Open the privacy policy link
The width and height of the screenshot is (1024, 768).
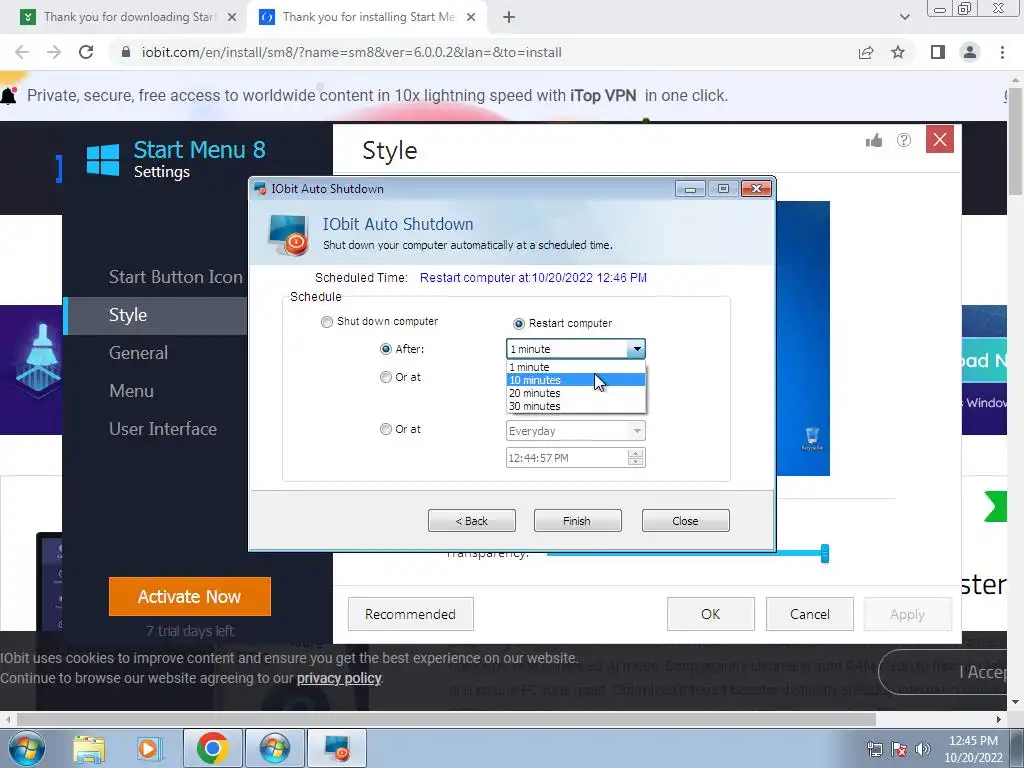(339, 679)
